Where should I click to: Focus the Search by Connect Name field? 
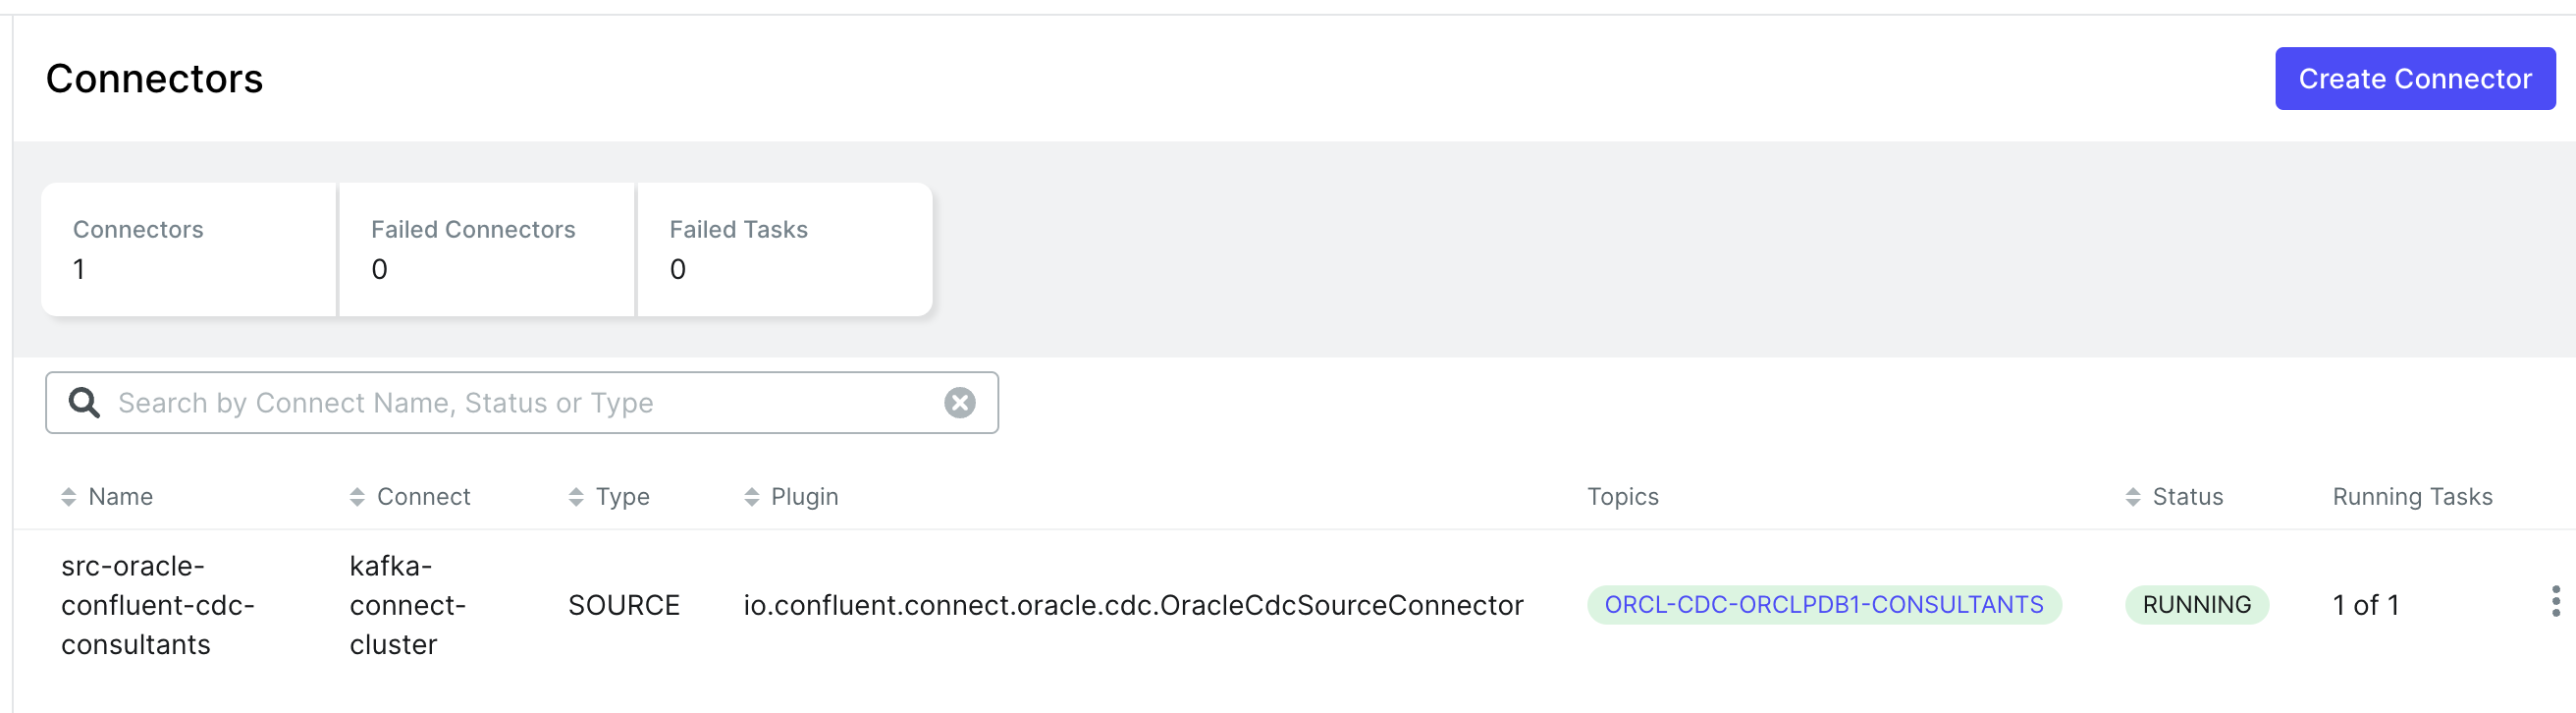click(x=520, y=403)
